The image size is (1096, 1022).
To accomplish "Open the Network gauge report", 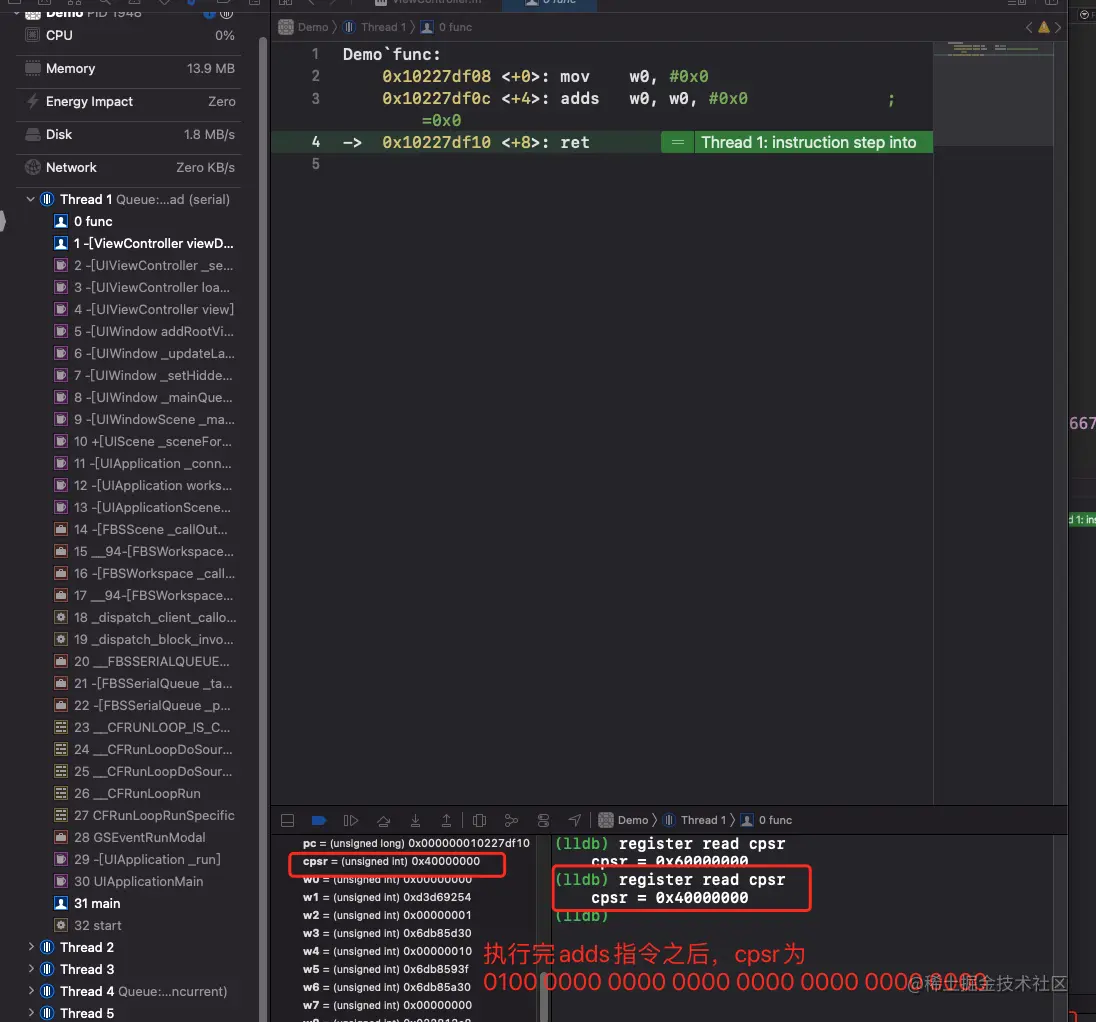I will click(129, 167).
